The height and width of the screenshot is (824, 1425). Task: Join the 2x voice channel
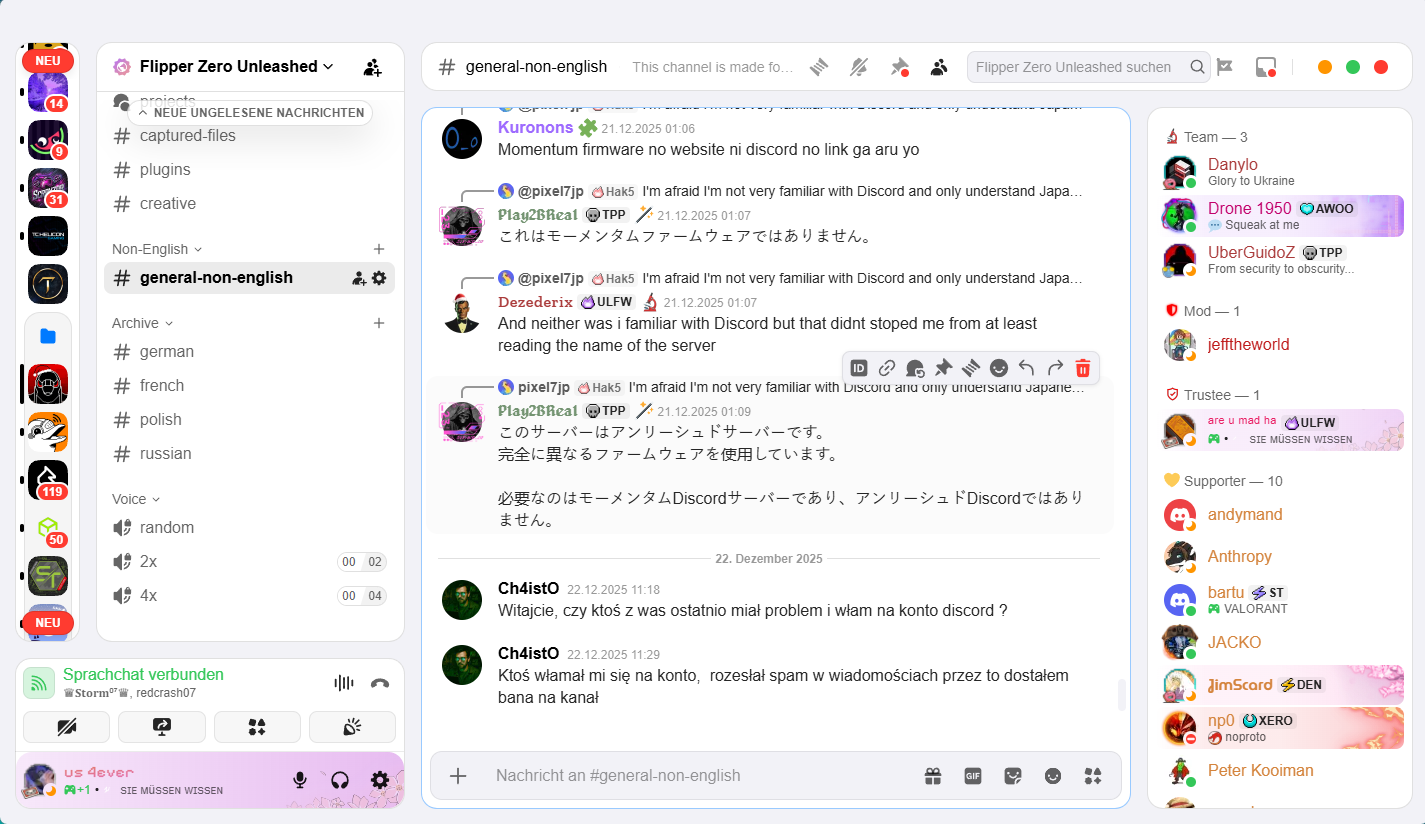(249, 562)
